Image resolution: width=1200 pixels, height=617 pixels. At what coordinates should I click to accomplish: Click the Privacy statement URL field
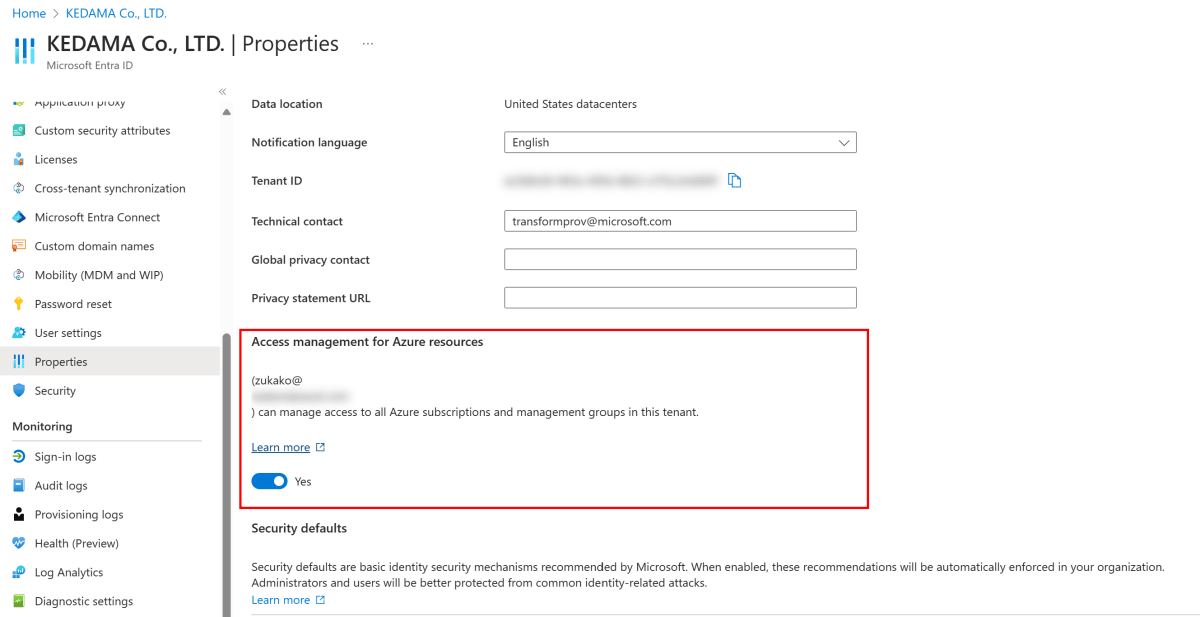click(680, 298)
